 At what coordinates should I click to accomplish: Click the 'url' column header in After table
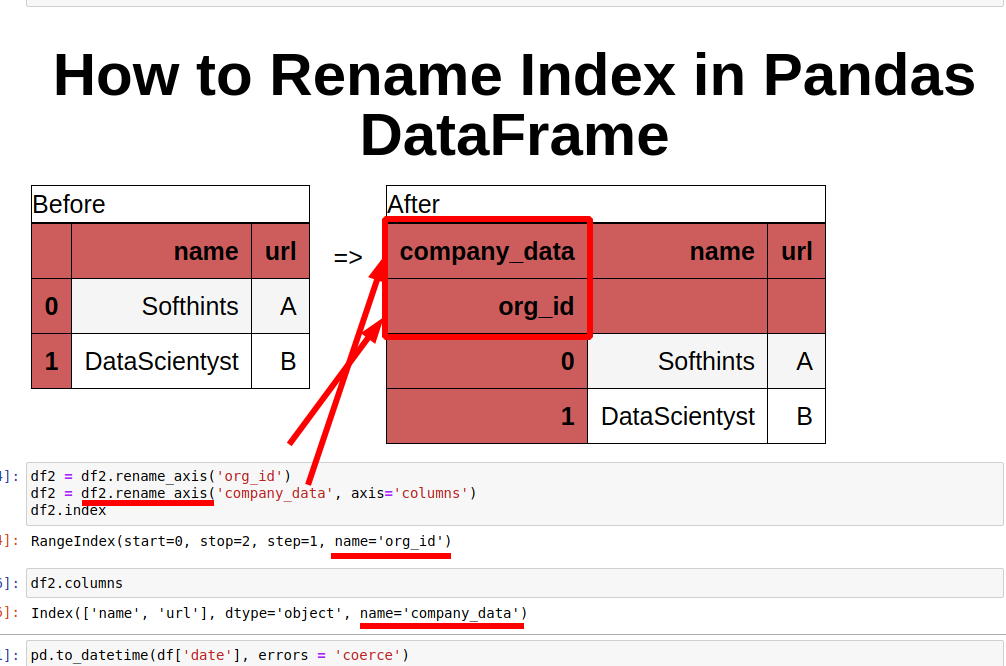click(796, 251)
